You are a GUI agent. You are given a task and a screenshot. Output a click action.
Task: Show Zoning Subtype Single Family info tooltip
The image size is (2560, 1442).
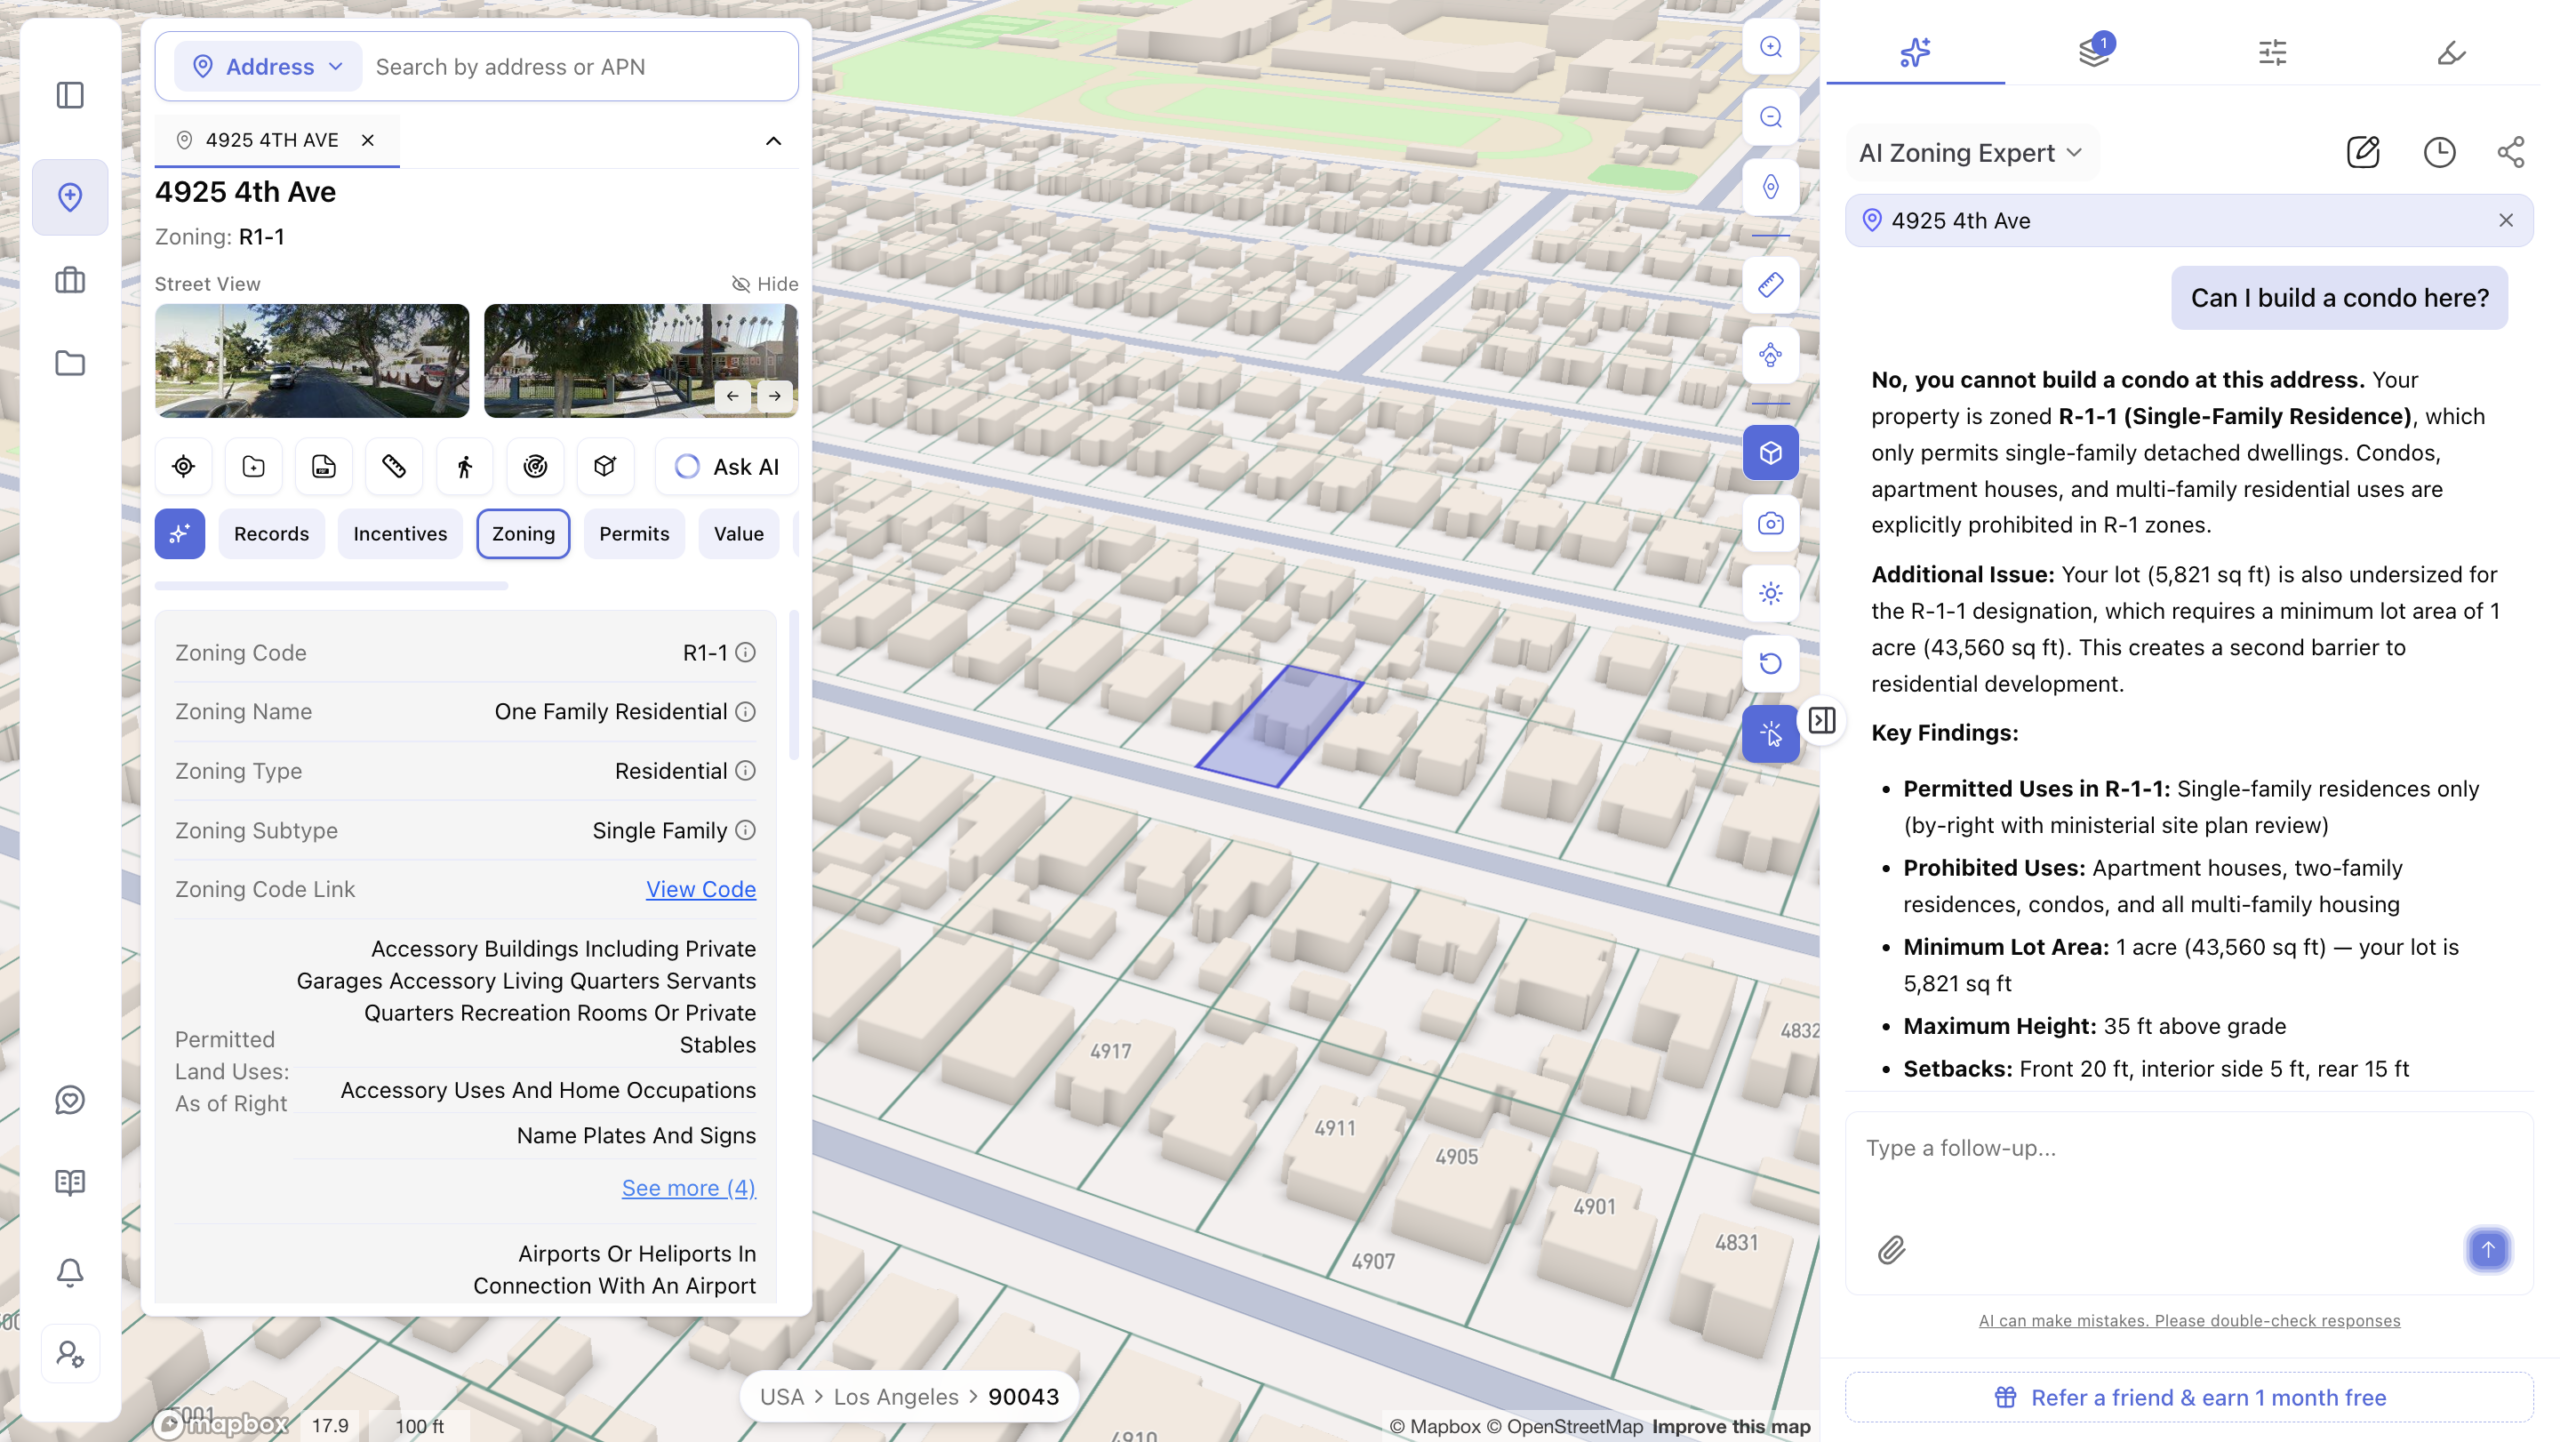745,830
